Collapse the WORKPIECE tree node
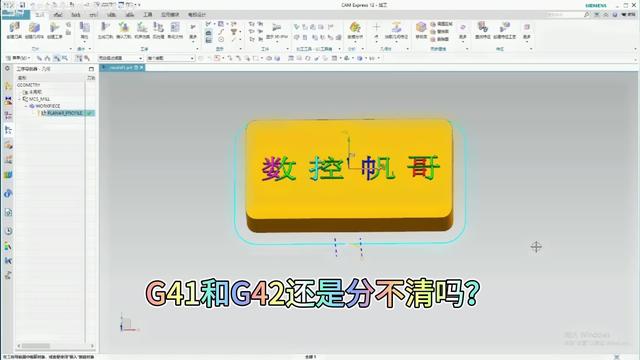Image resolution: width=640 pixels, height=360 pixels. 26,106
